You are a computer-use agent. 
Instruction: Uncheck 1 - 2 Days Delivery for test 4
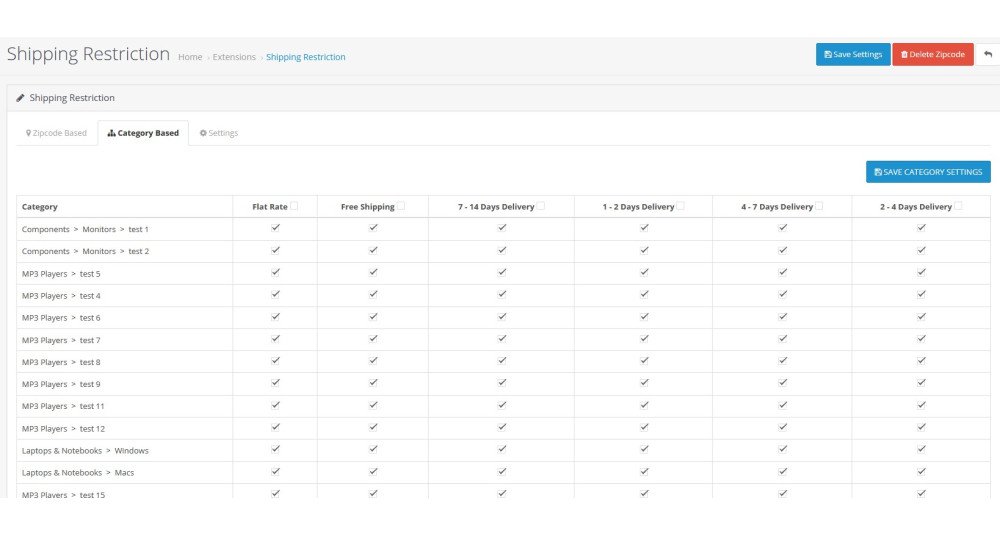coord(644,294)
